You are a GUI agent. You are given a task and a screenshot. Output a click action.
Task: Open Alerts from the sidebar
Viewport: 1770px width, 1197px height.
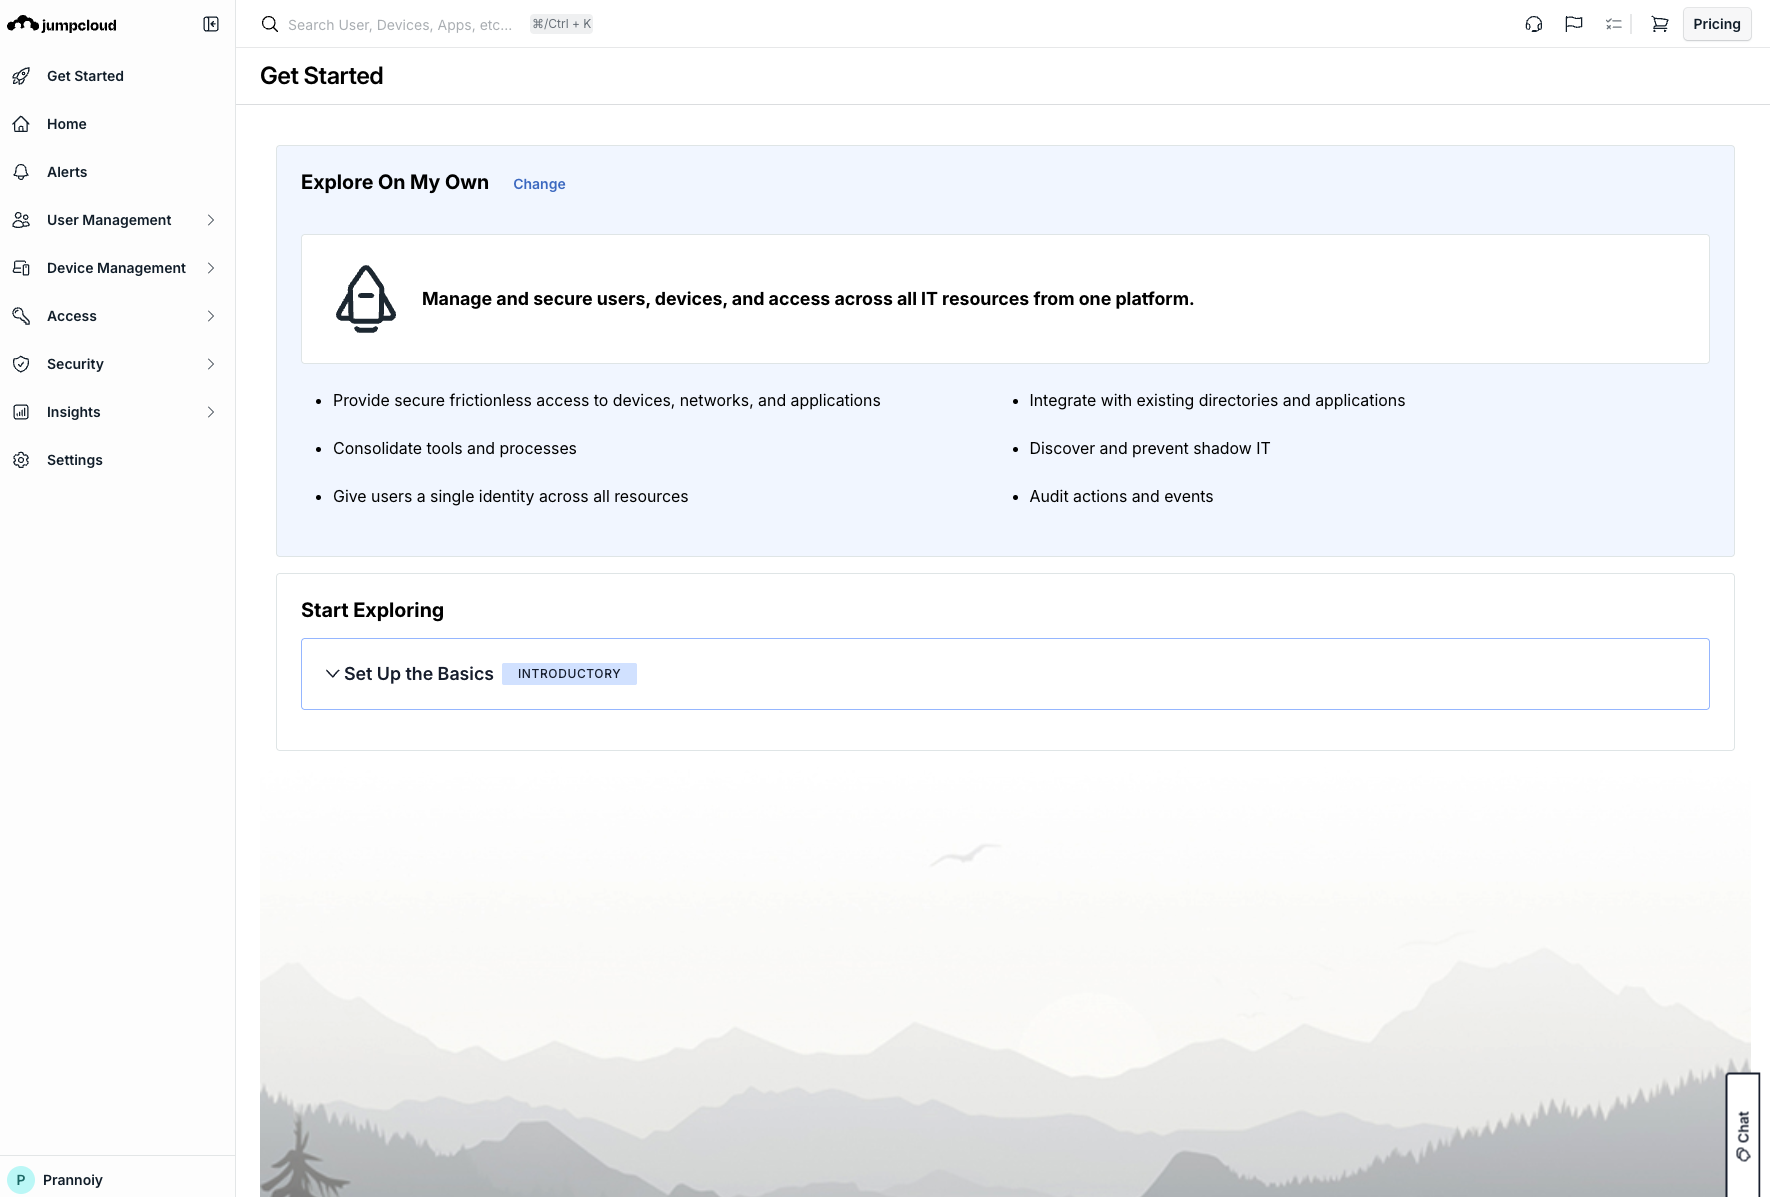(x=66, y=172)
